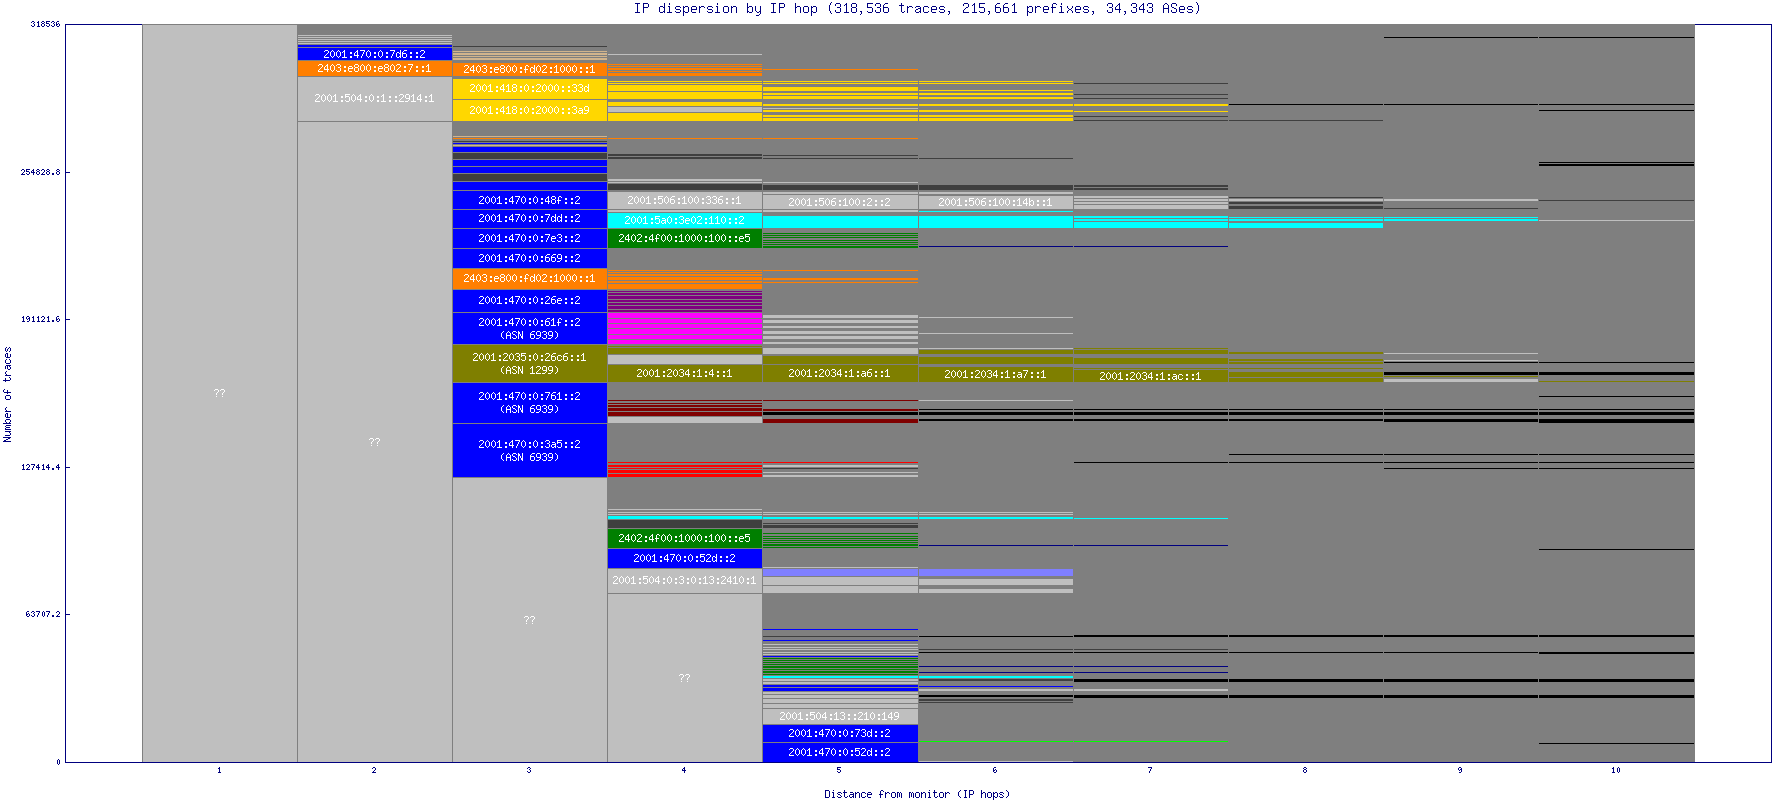Click the ?? block in hop 4 column
The height and width of the screenshot is (800, 1772).
tap(684, 678)
